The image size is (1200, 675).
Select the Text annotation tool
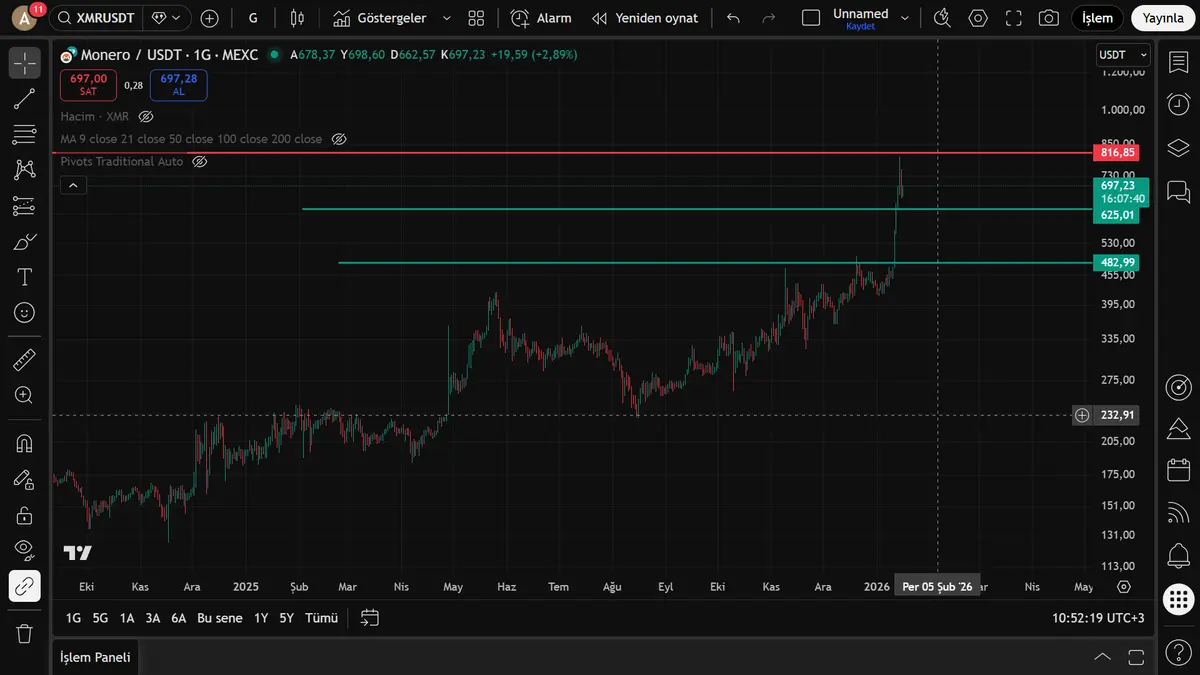24,277
